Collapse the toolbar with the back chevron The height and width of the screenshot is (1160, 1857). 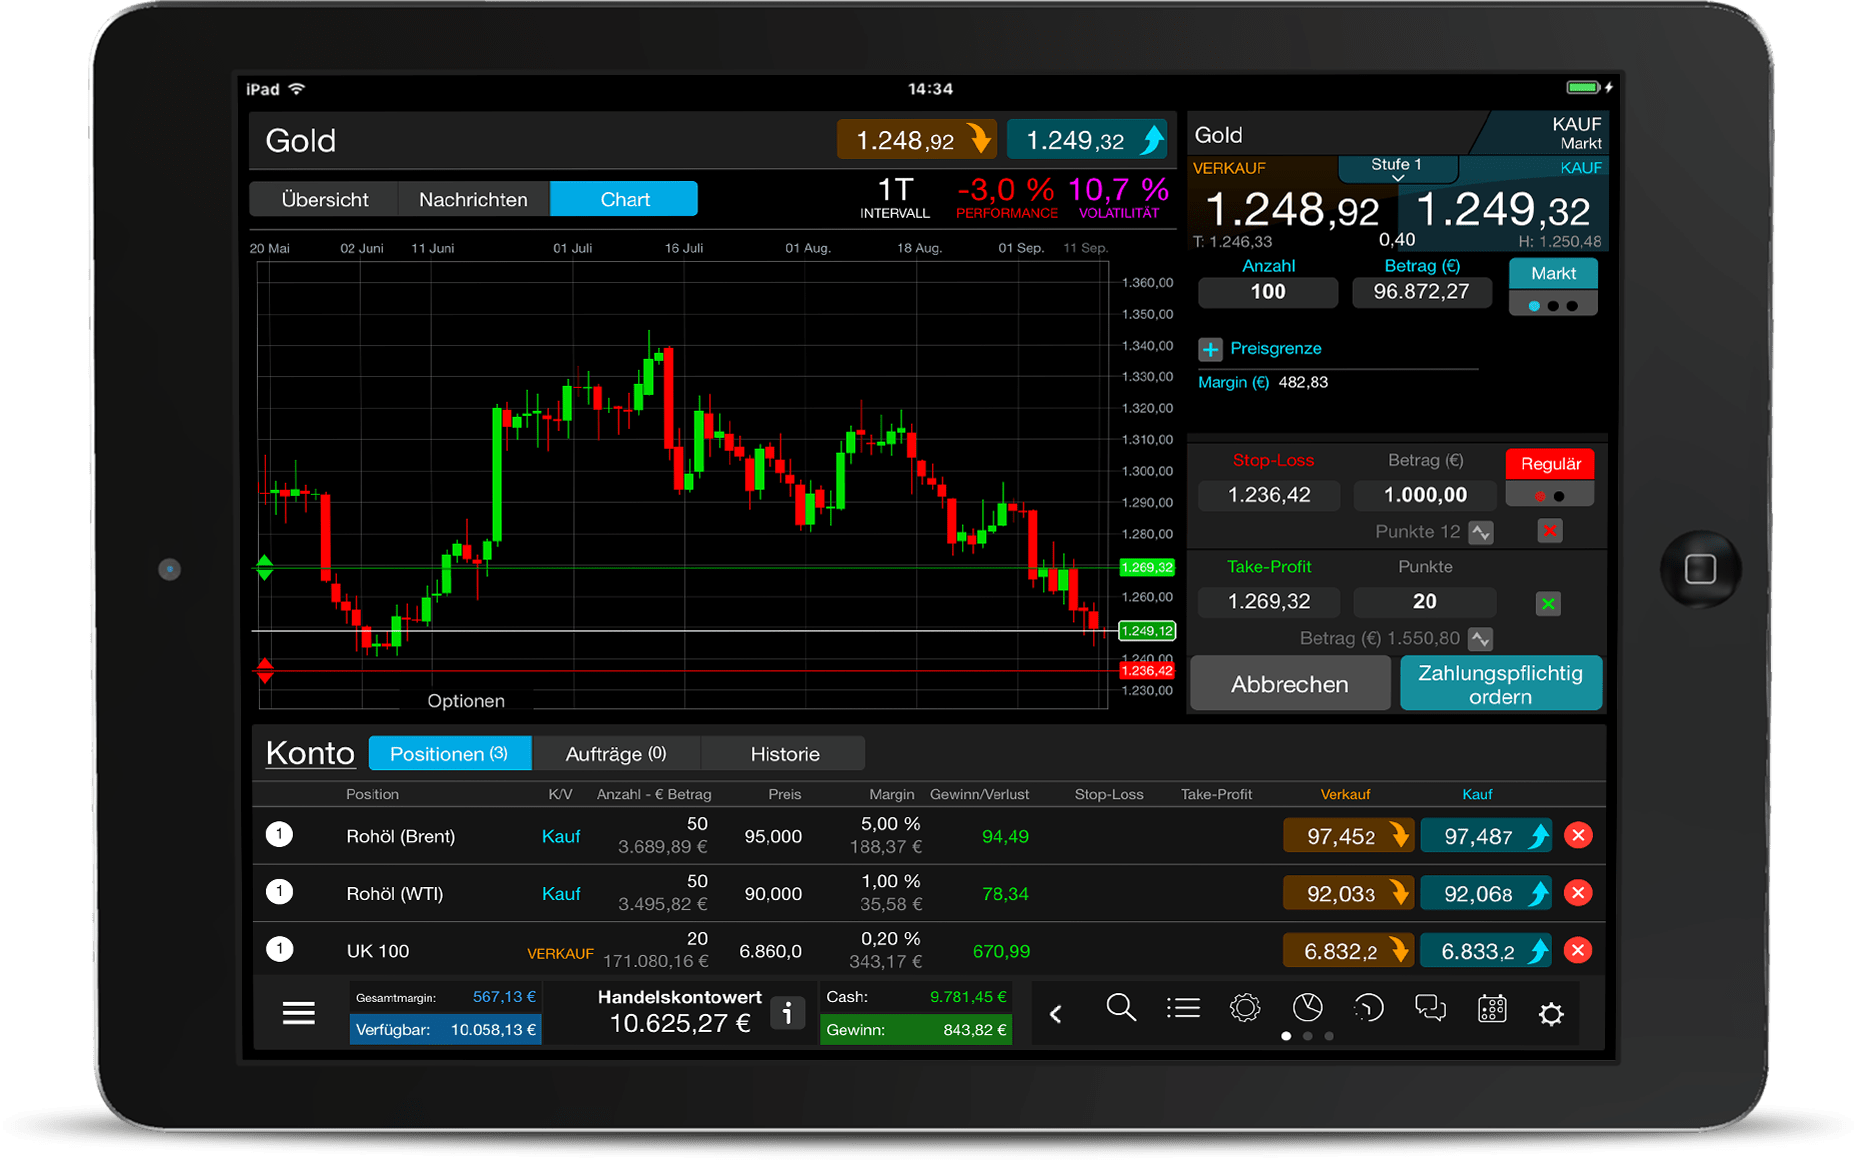coord(1056,1014)
